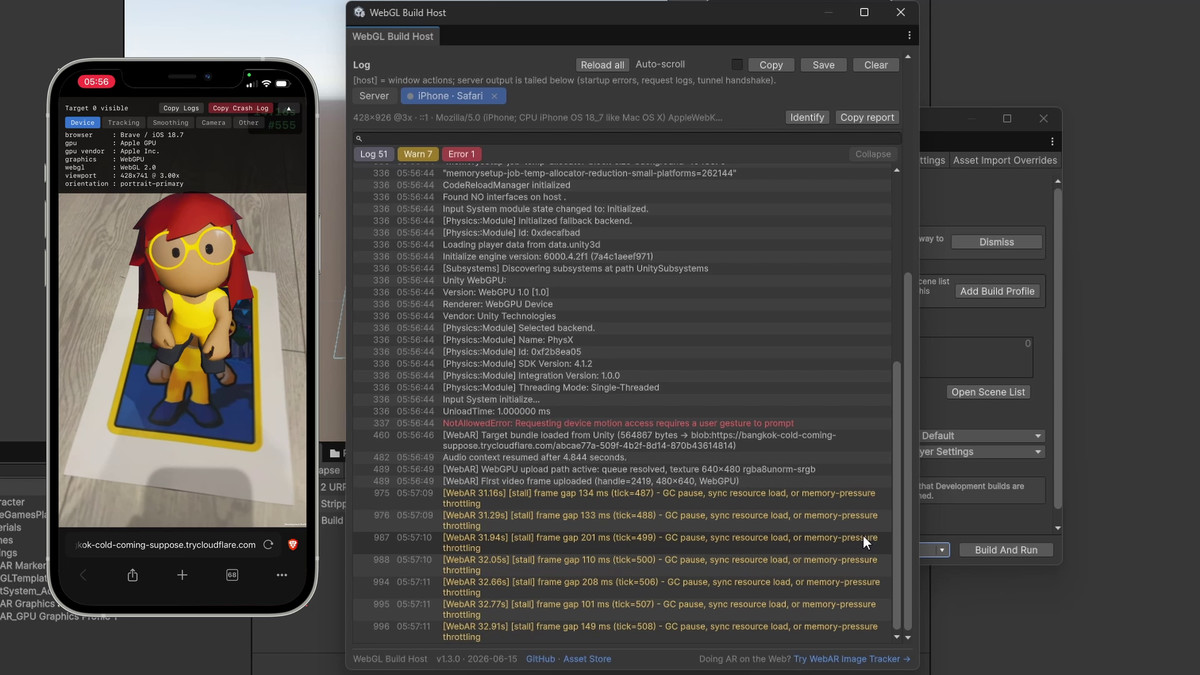Toggle the Error 1 filter
1200x675 pixels.
pyautogui.click(x=461, y=154)
